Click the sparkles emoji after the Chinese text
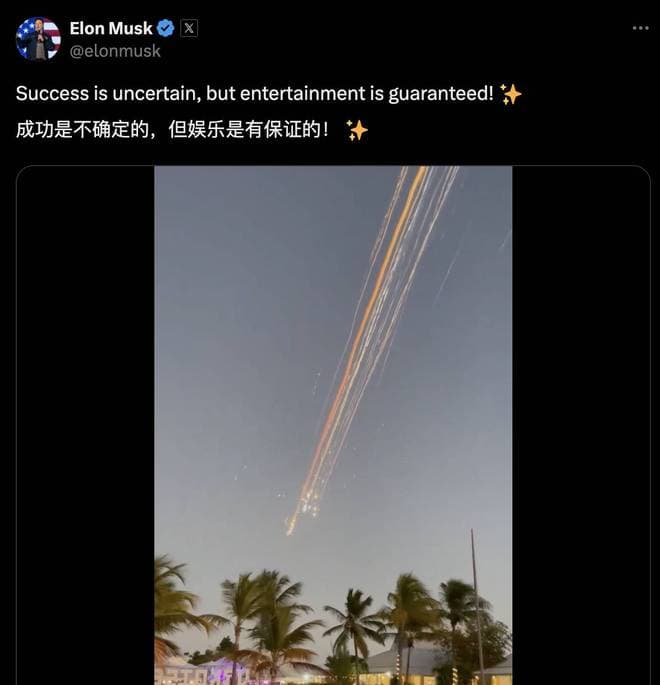The width and height of the screenshot is (660, 685). [357, 130]
